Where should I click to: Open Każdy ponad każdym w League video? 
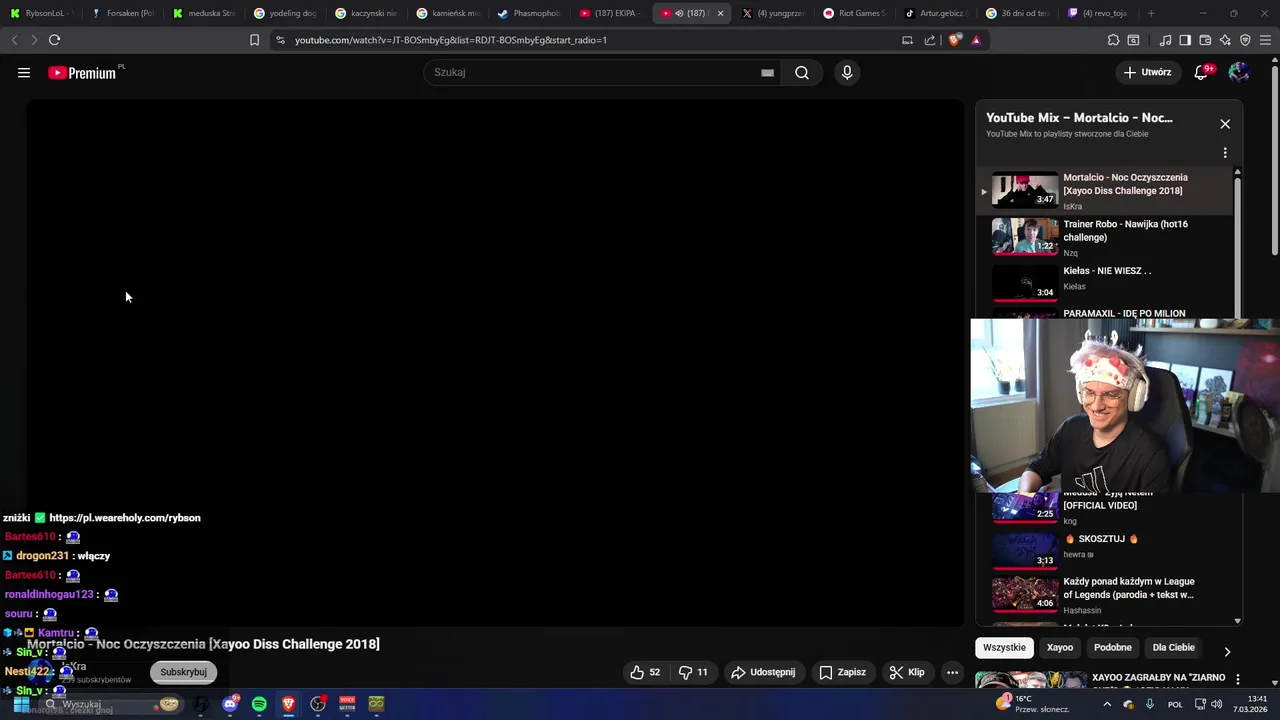[x=1105, y=594]
